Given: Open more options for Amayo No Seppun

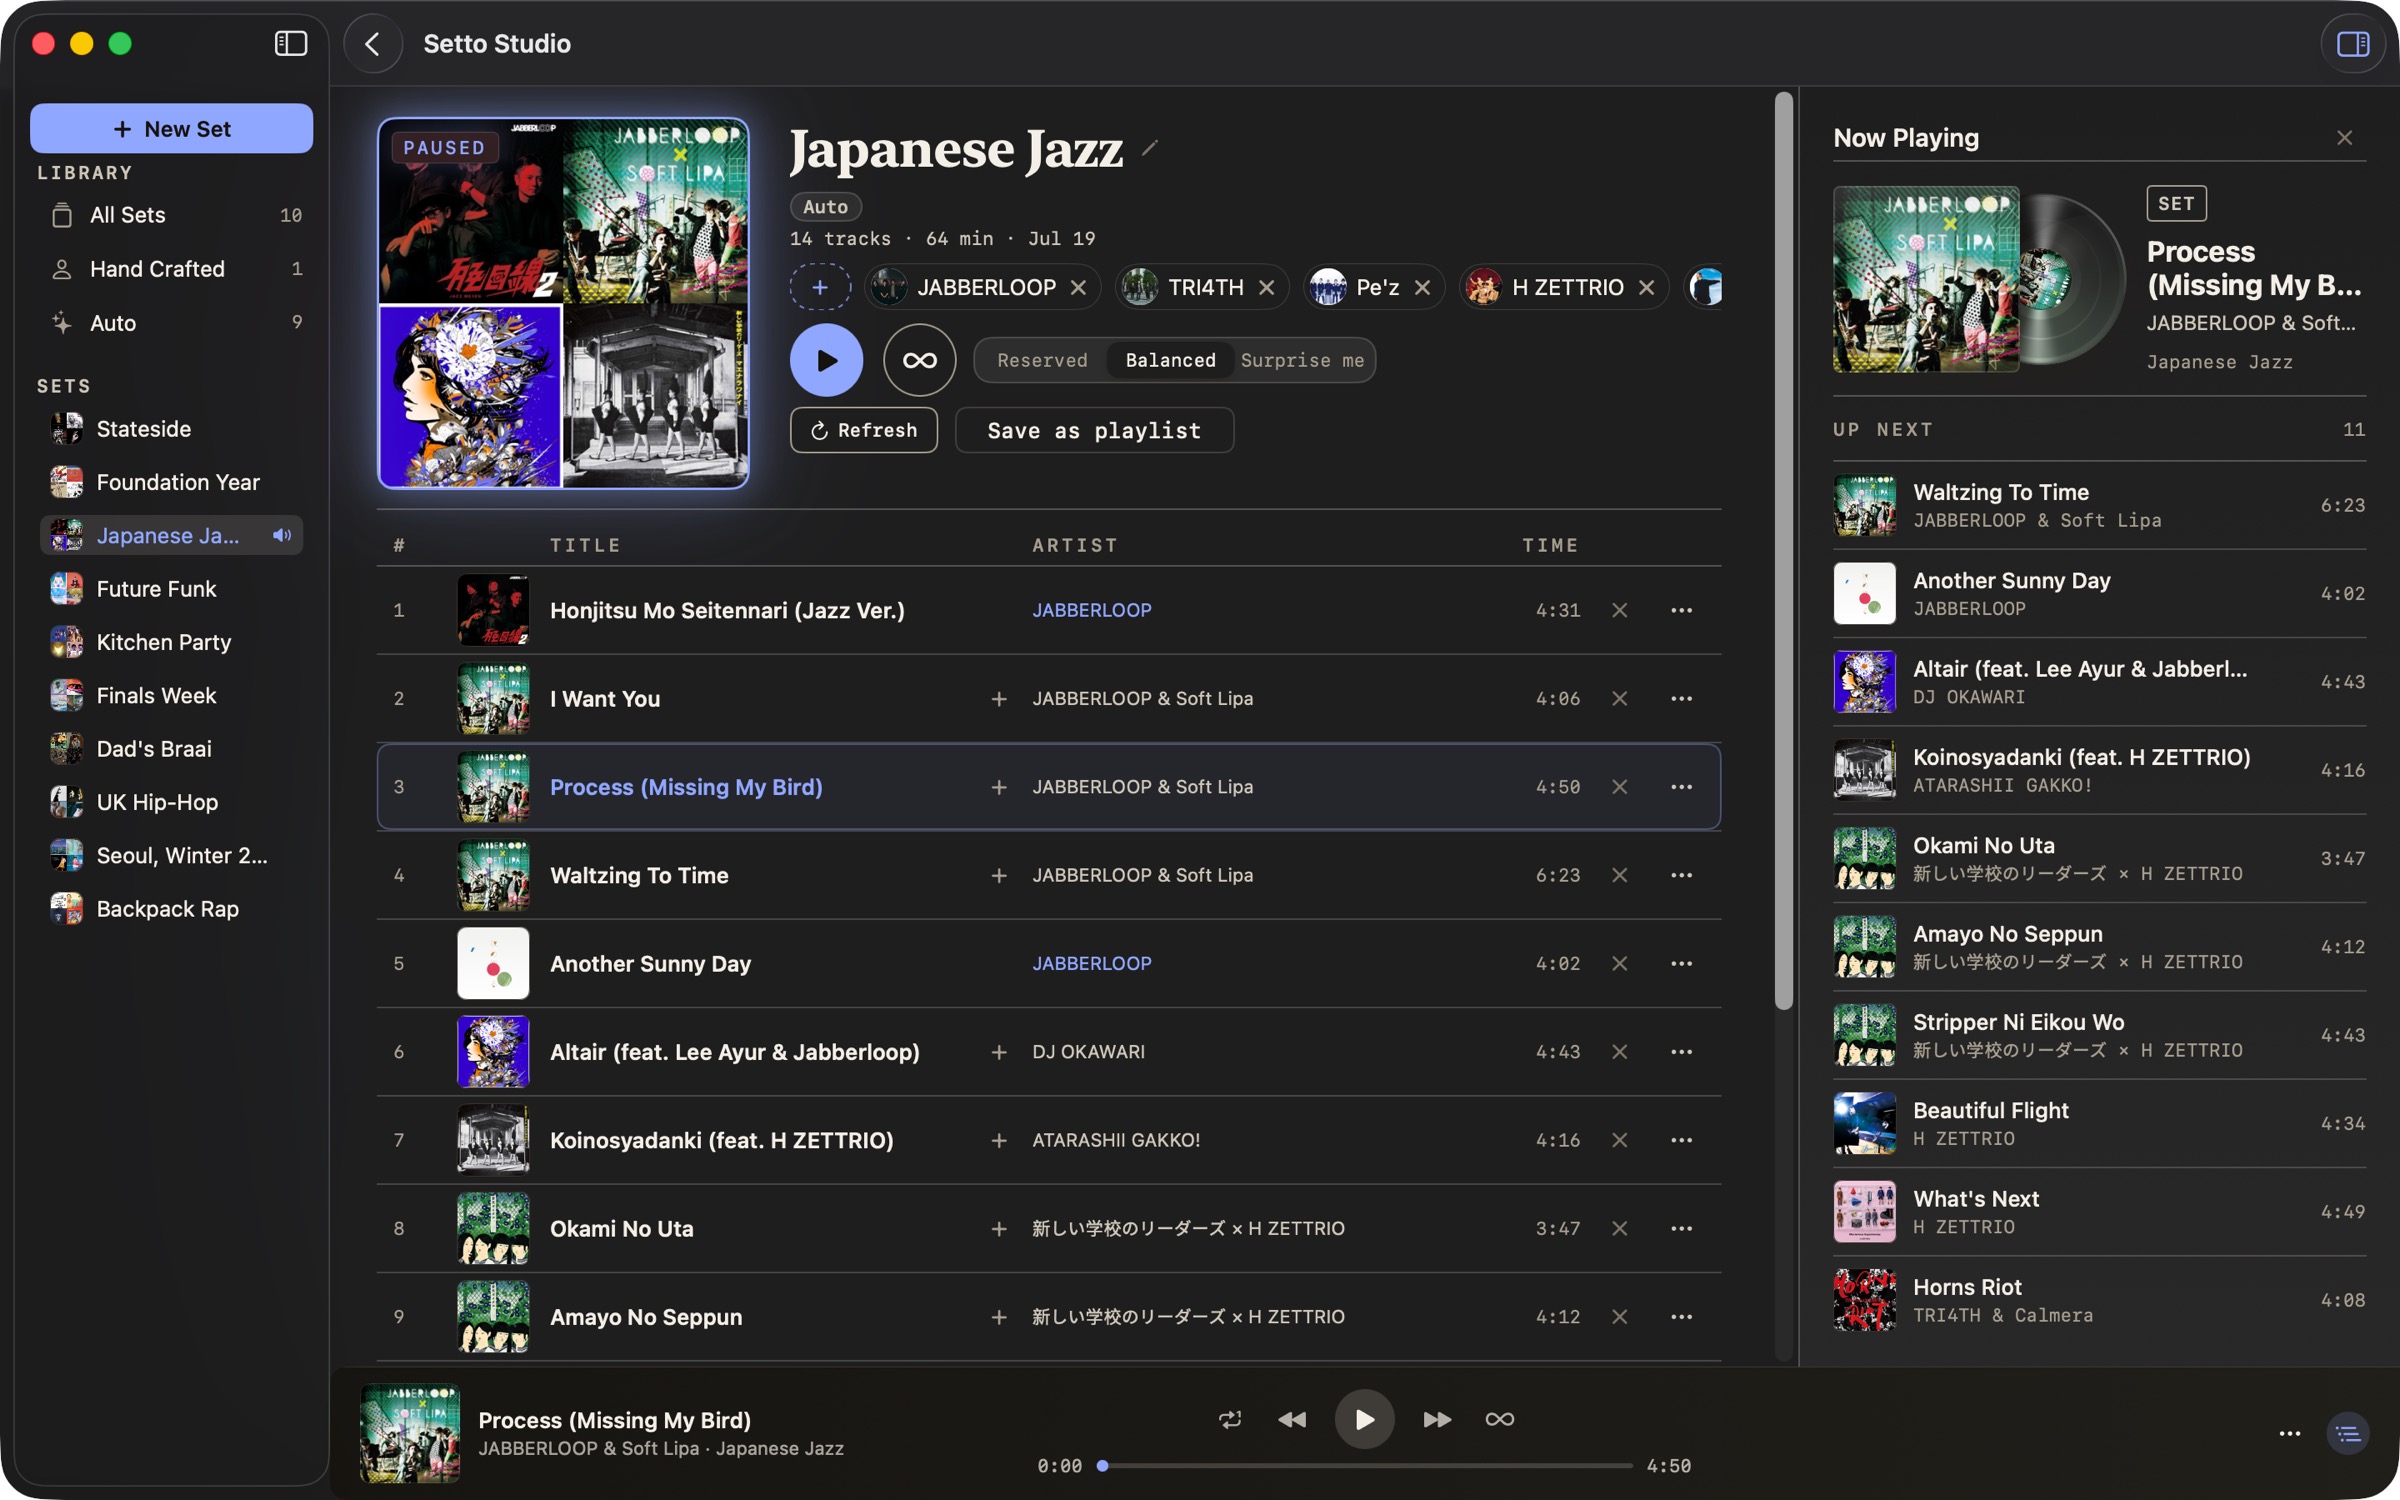Looking at the screenshot, I should pyautogui.click(x=1682, y=1317).
